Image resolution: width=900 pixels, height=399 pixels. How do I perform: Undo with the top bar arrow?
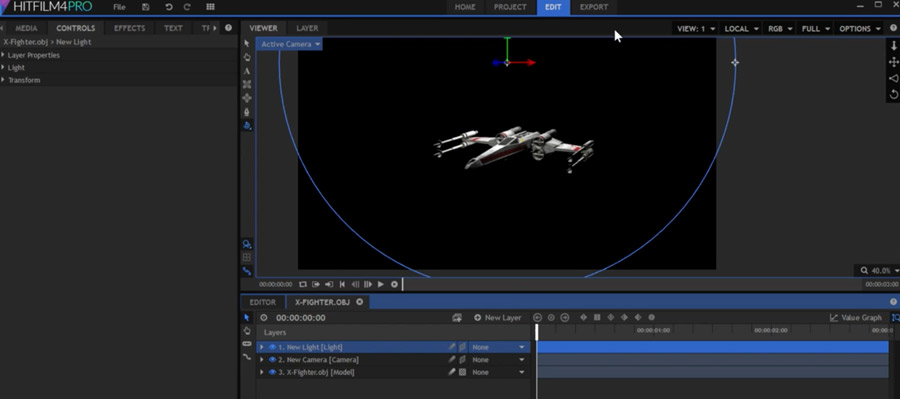pos(169,7)
